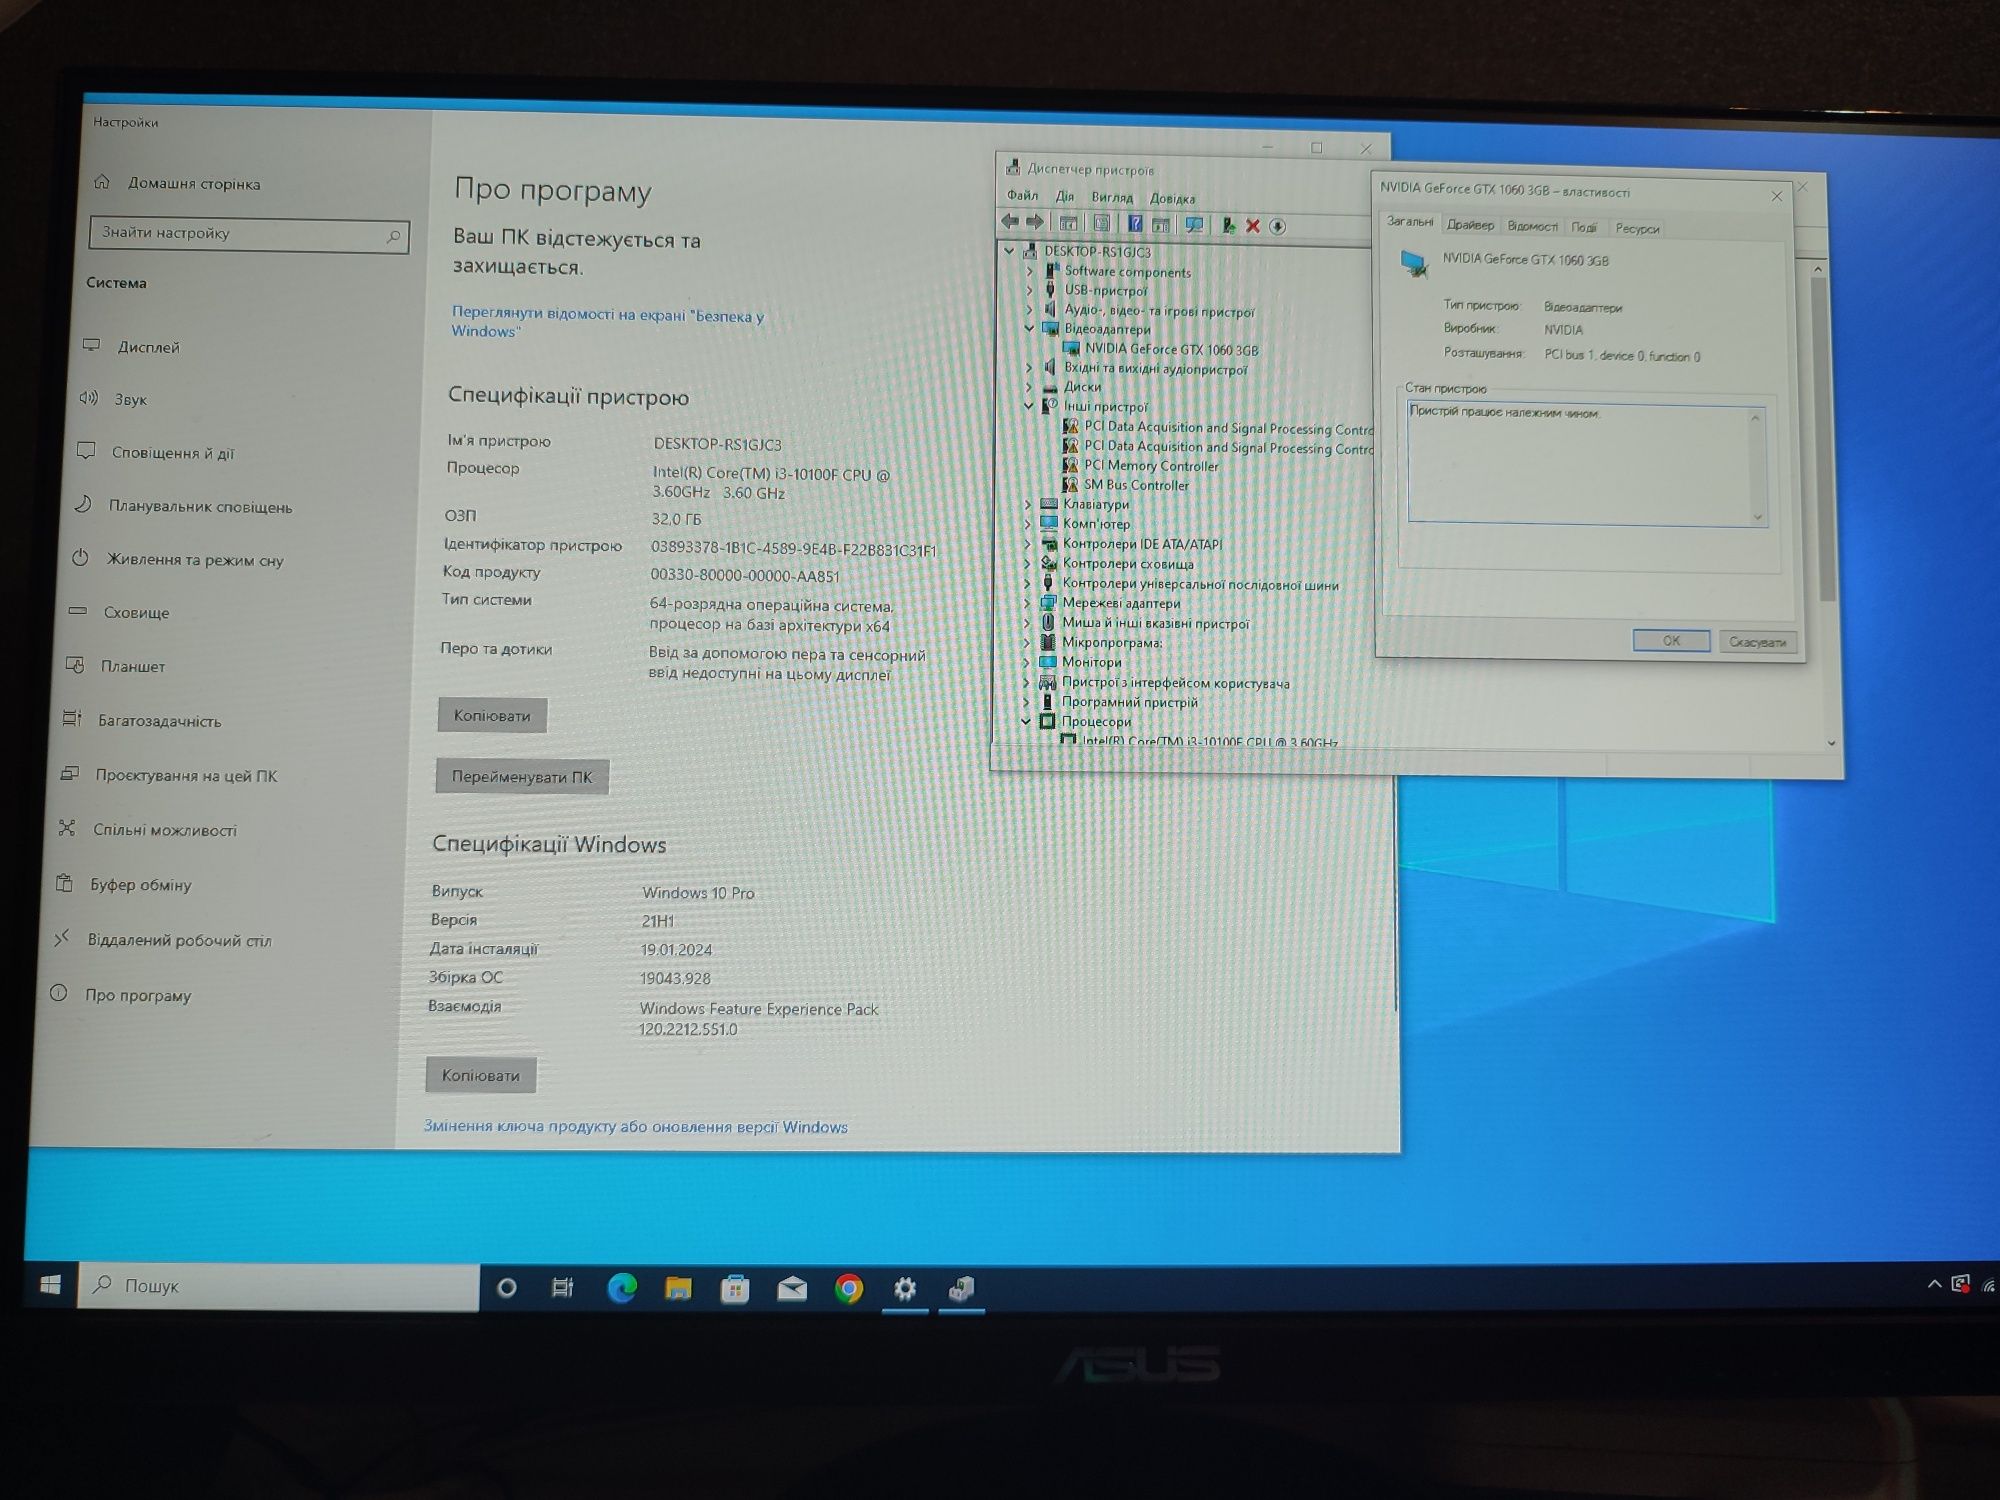Open the Вигляд menu in Device Manager
This screenshot has width=2000, height=1500.
1112,197
